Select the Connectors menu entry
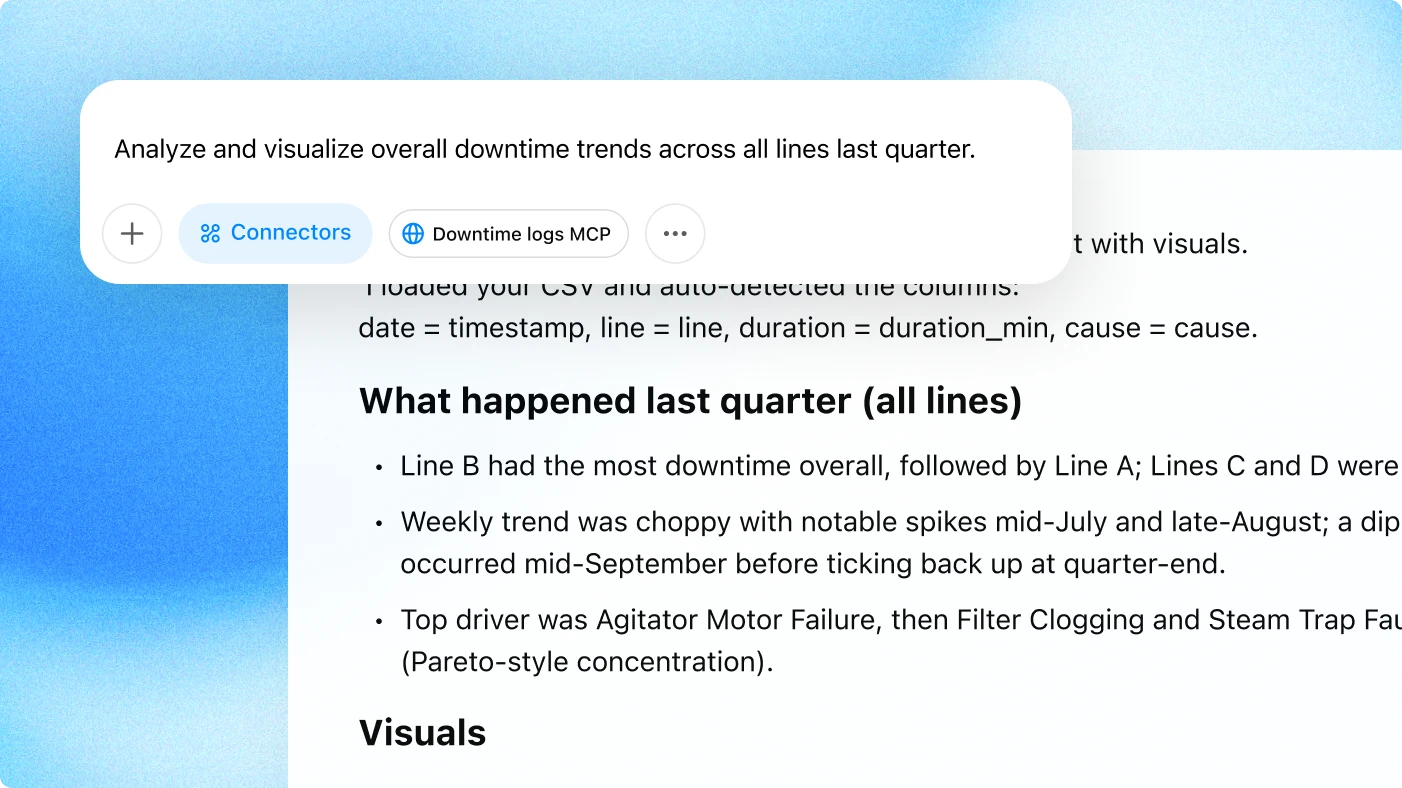 click(275, 233)
